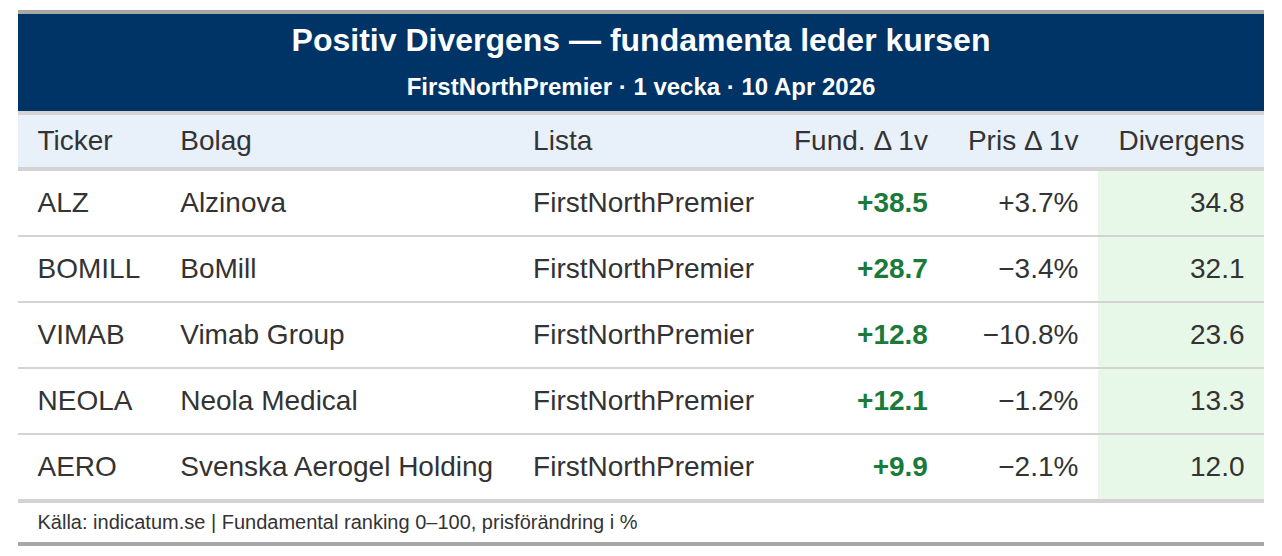
Task: Click the NEOLA ticker cell
Action: [85, 401]
